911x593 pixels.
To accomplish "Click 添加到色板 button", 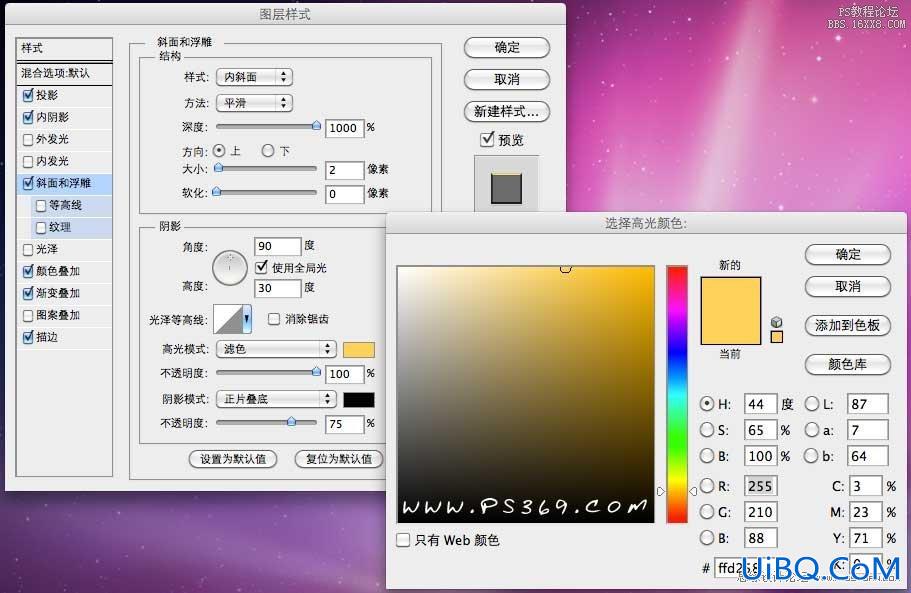I will point(848,325).
